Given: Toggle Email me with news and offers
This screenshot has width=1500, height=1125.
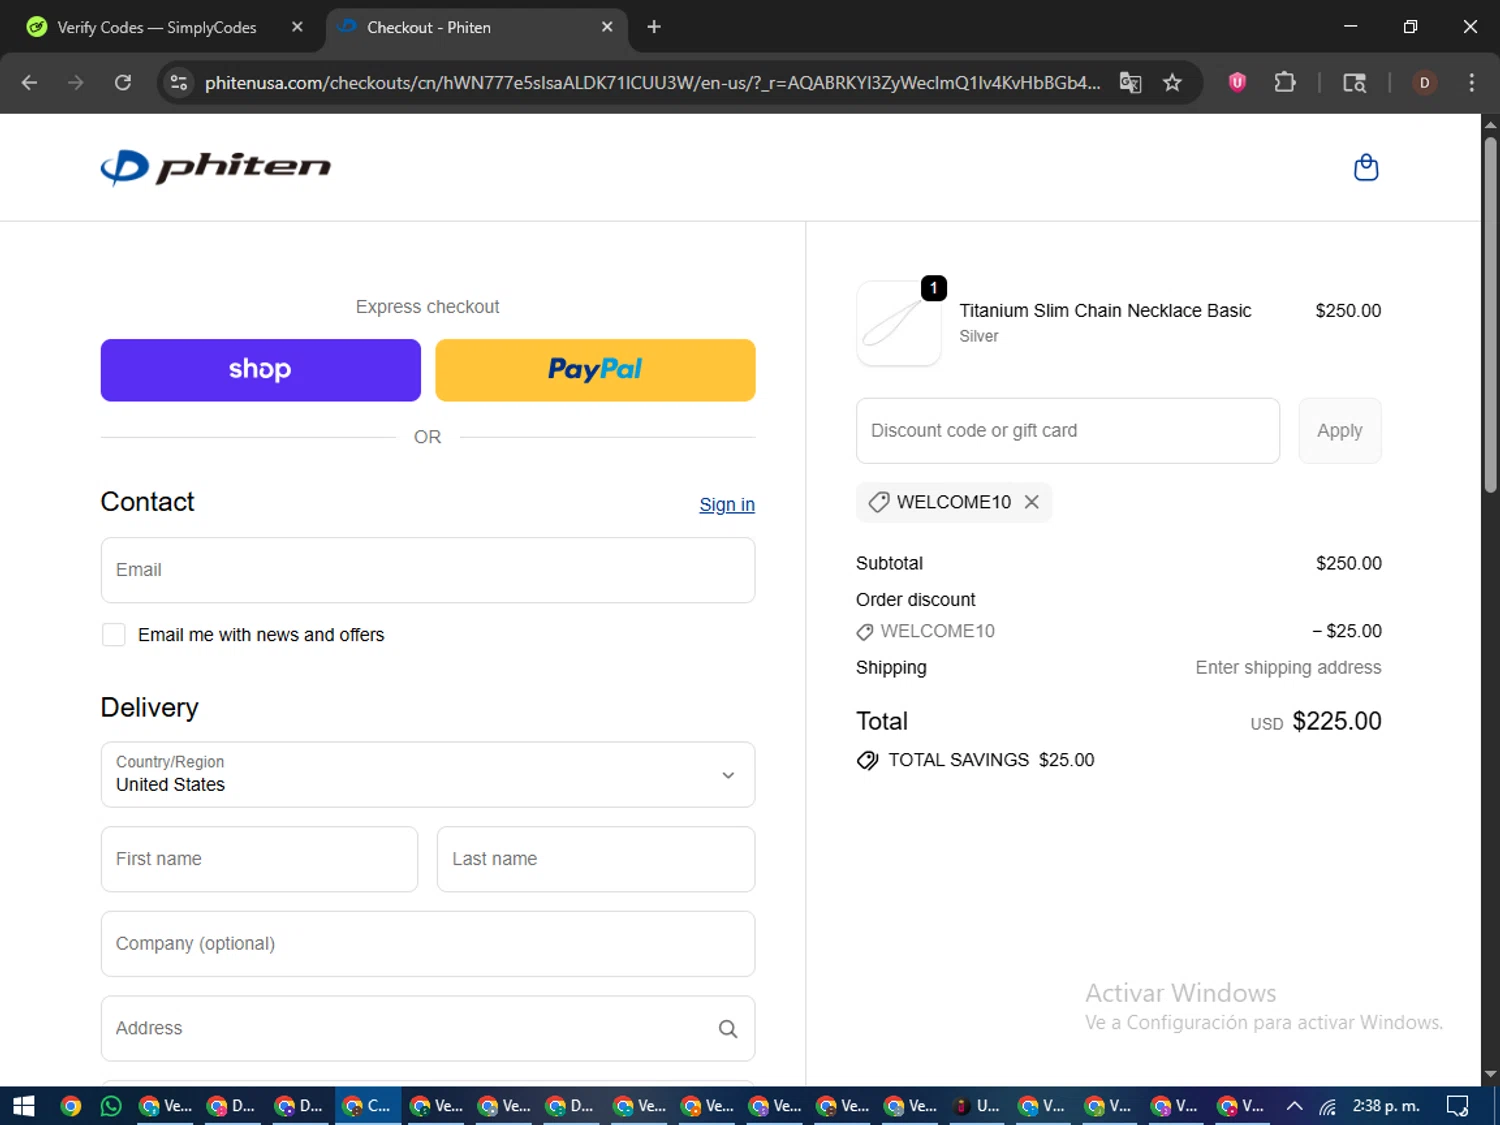Looking at the screenshot, I should pyautogui.click(x=114, y=635).
